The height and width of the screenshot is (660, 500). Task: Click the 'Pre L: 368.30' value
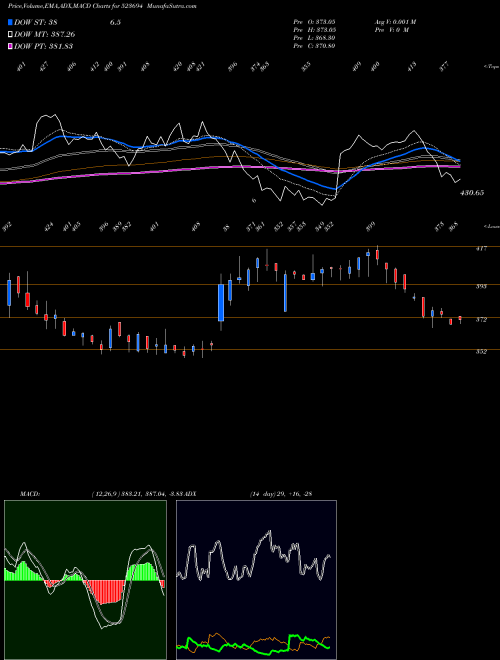tap(314, 38)
